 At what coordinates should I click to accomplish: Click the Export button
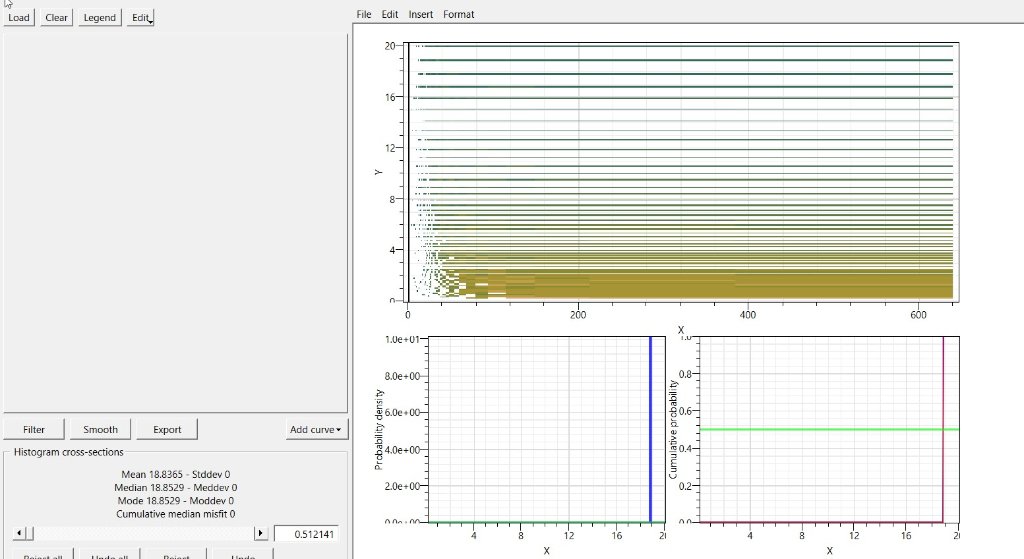pos(167,429)
